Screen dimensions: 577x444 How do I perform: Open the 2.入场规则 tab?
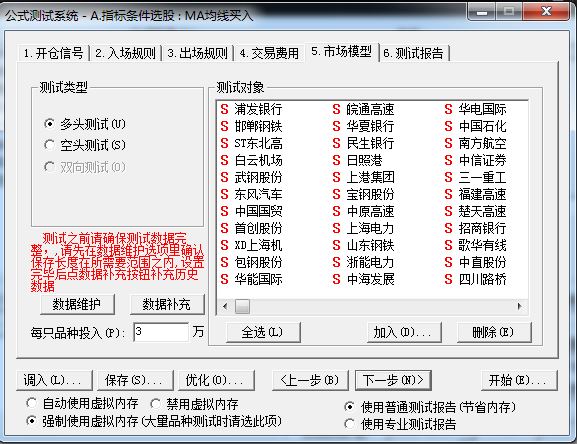click(125, 53)
